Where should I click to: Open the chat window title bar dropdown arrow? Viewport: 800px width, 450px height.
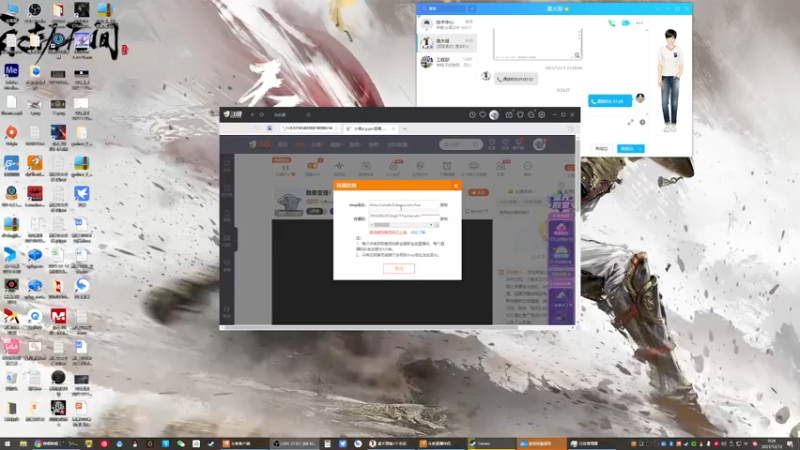pyautogui.click(x=658, y=9)
